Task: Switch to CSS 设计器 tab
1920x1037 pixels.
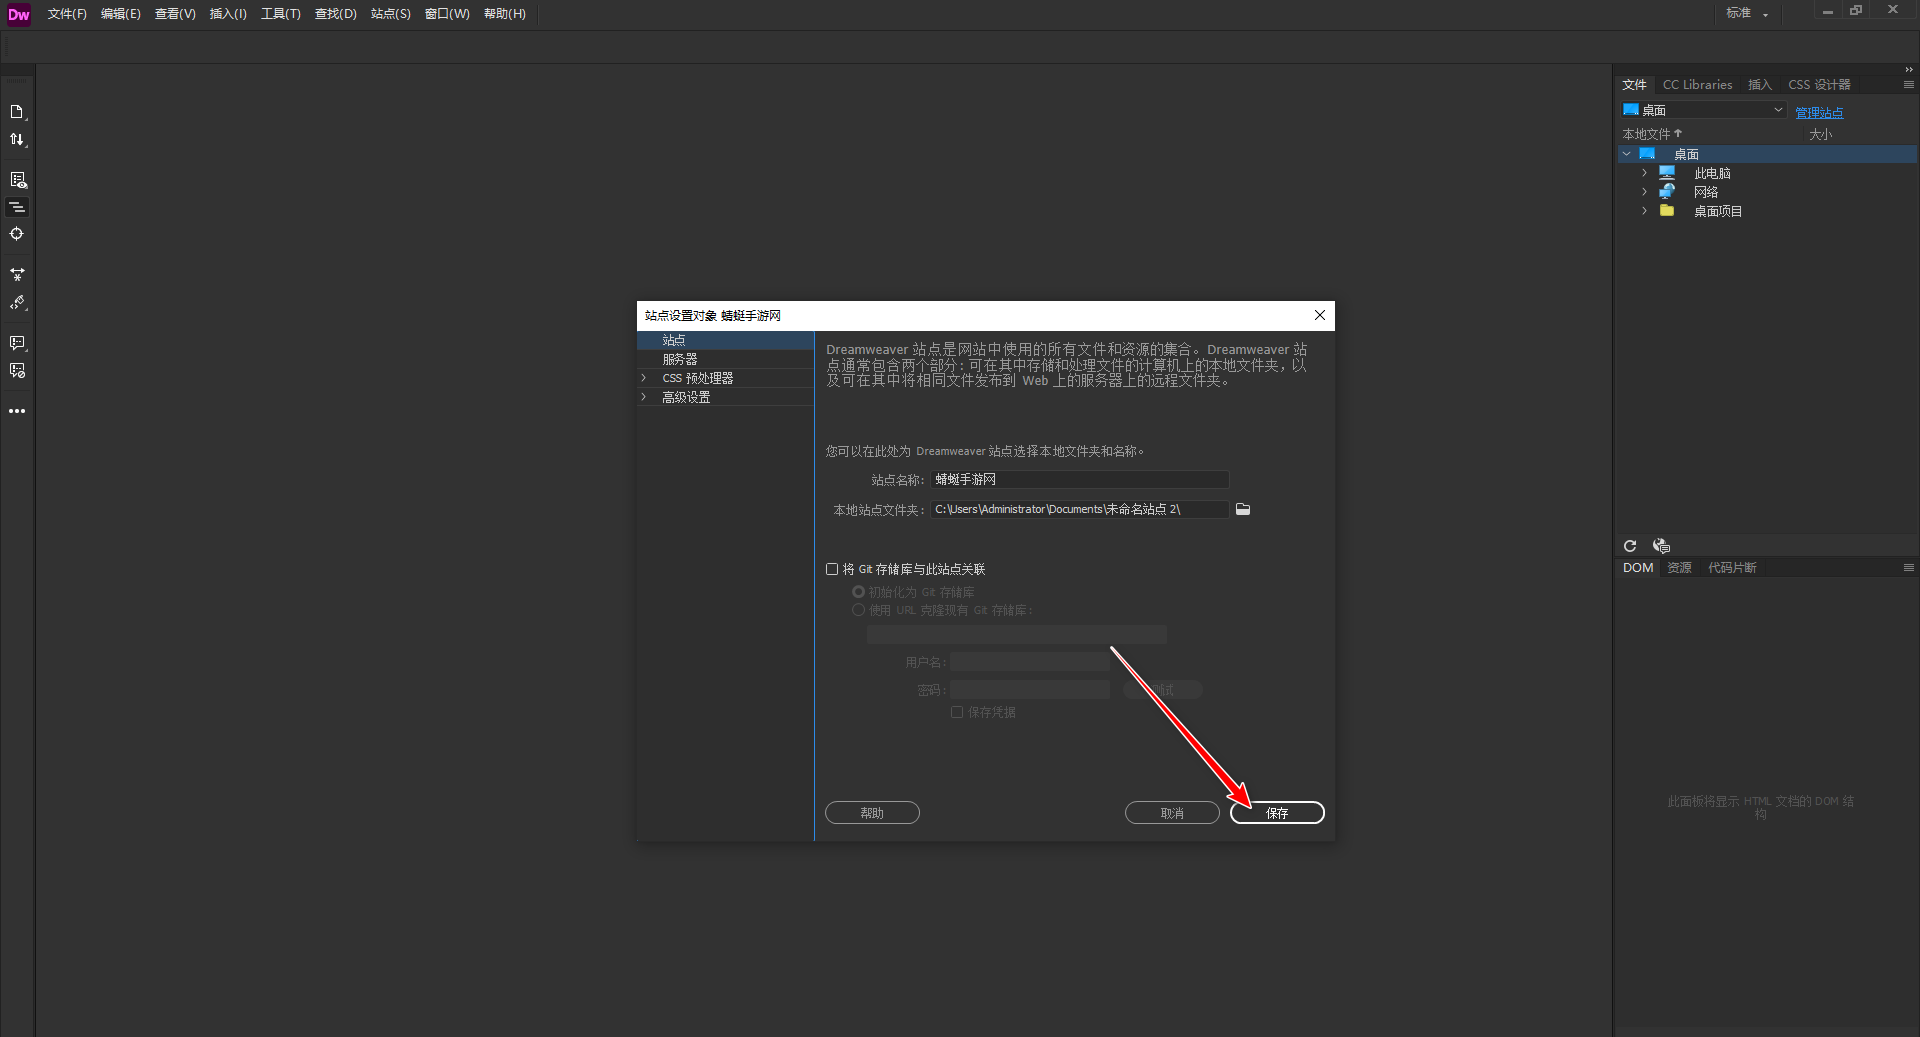Action: click(1819, 85)
